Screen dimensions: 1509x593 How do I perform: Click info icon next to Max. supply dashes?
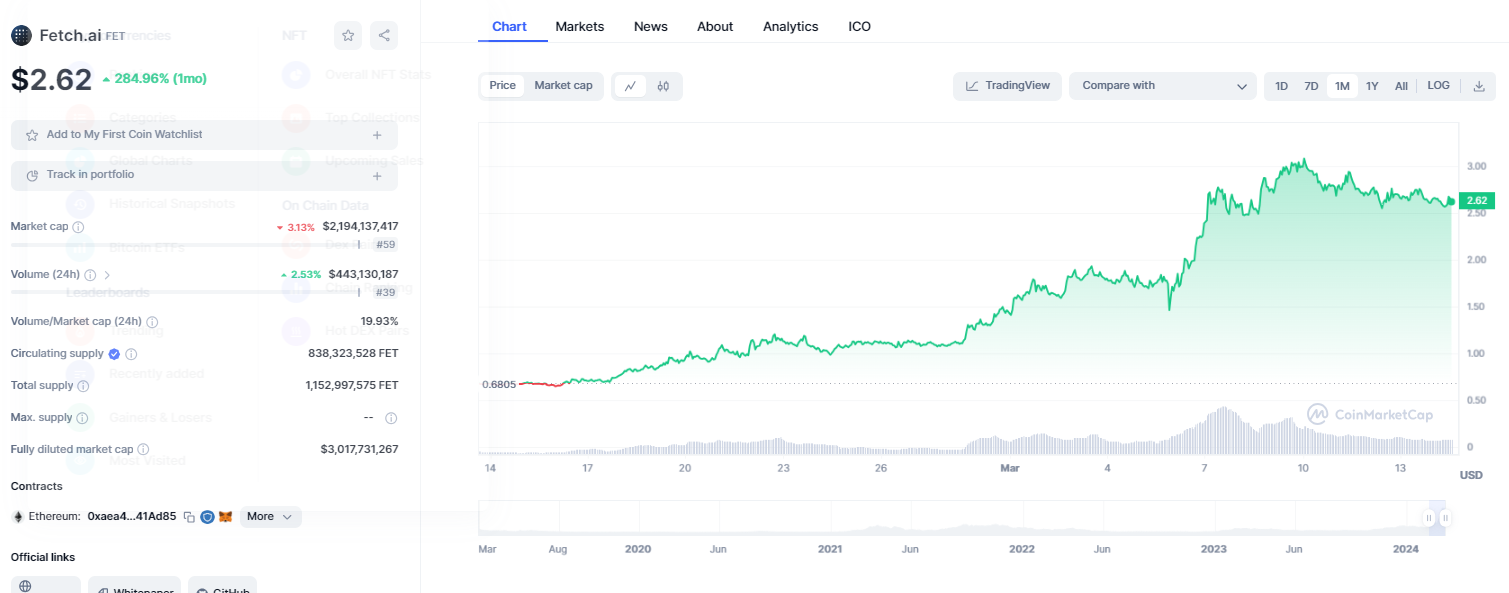click(x=391, y=418)
